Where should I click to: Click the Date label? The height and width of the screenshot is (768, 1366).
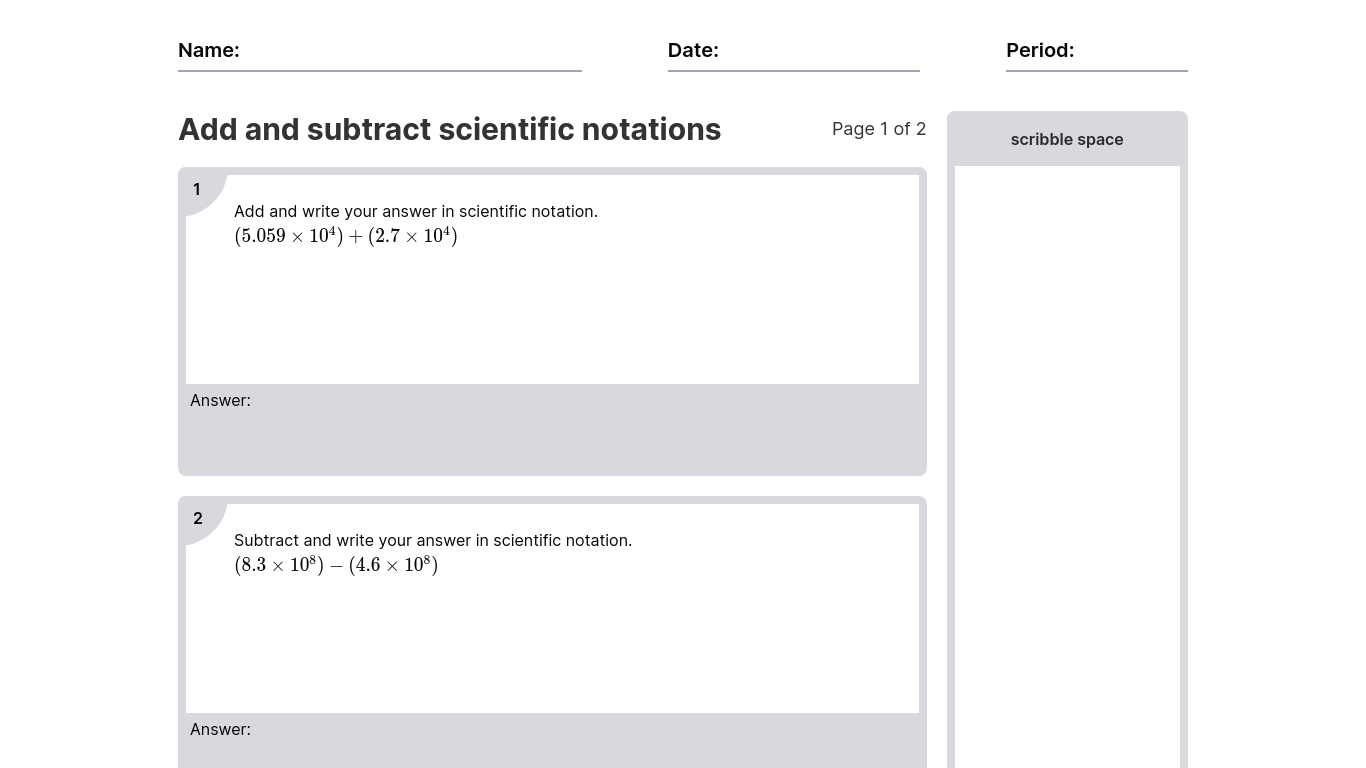pyautogui.click(x=693, y=50)
